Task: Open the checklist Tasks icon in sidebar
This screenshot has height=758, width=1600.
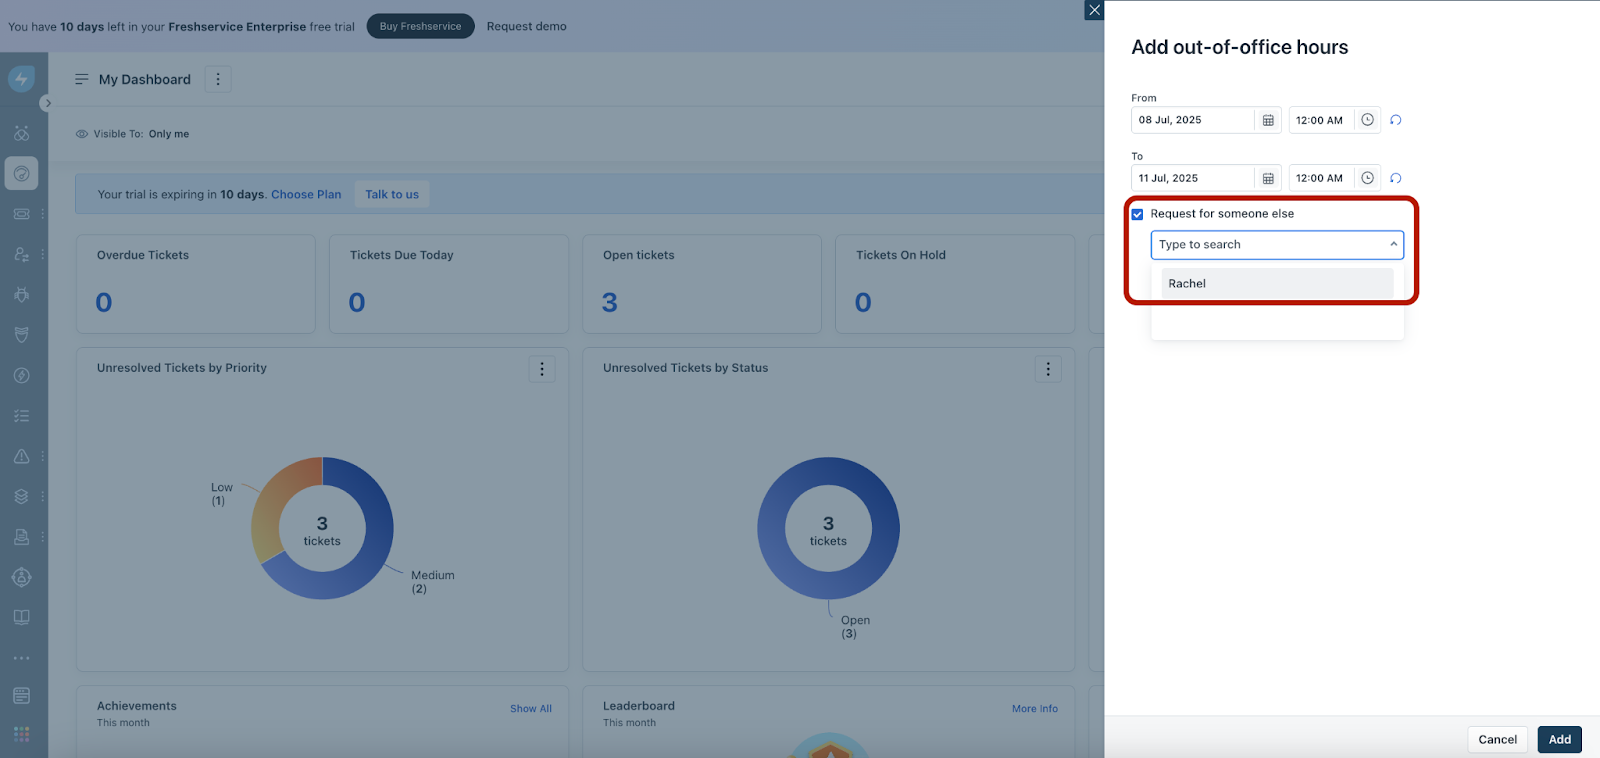Action: [x=21, y=416]
